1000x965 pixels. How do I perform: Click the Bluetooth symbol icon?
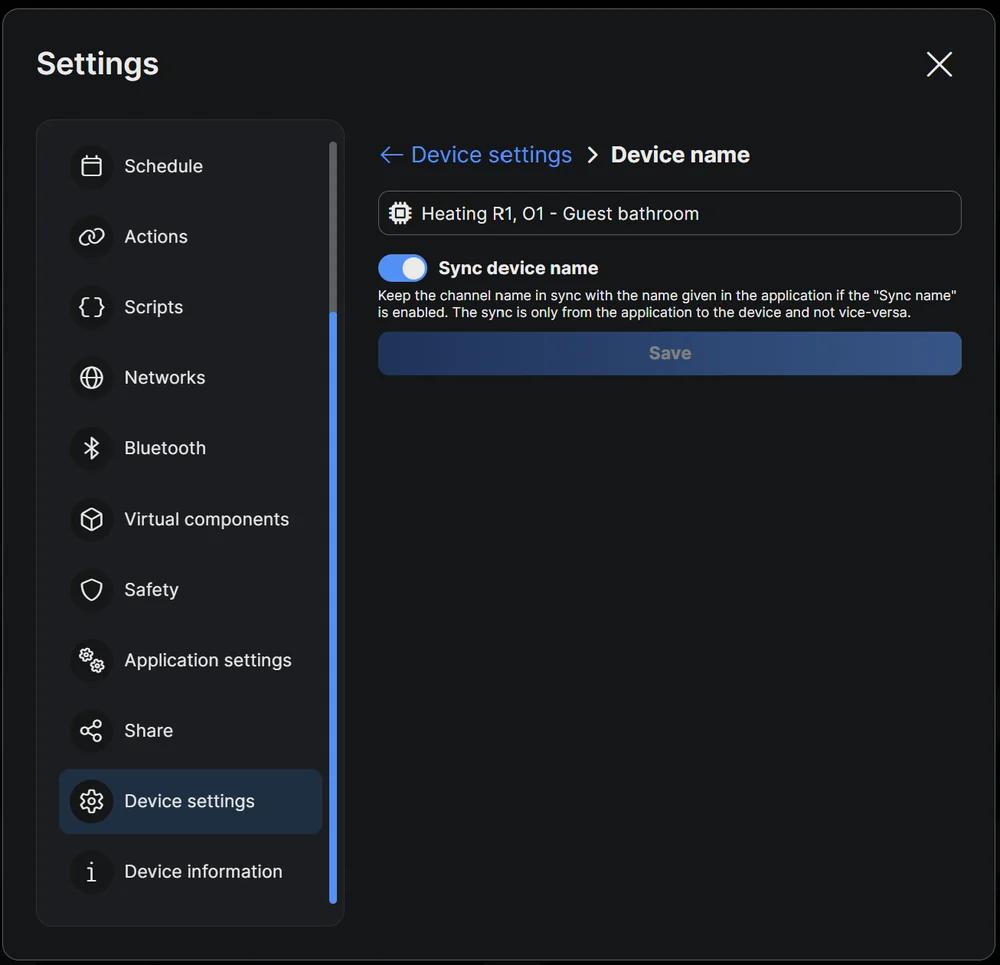91,448
